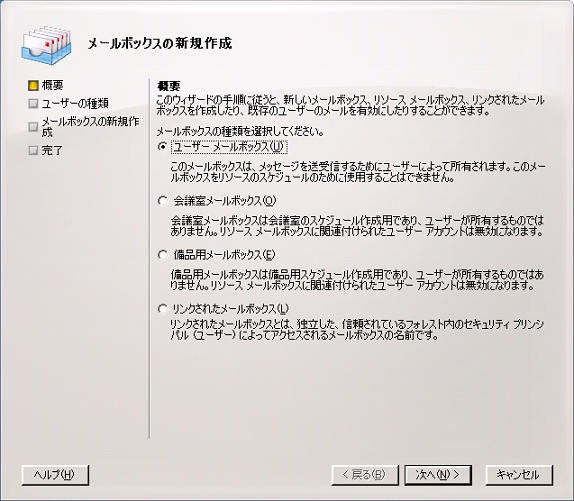Click the mailbox wizard header icon

coord(46,45)
